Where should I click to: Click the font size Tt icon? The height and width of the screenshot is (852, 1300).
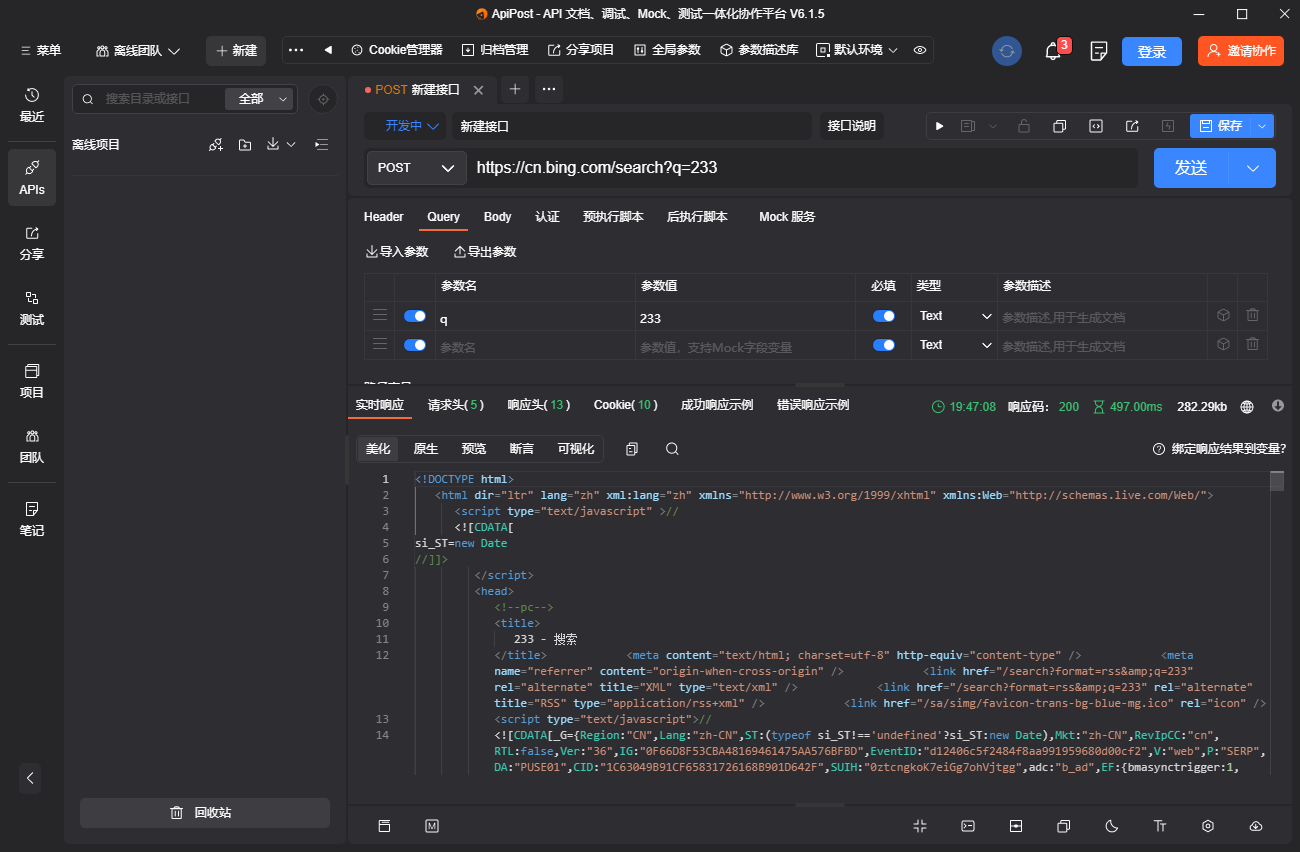click(1160, 826)
